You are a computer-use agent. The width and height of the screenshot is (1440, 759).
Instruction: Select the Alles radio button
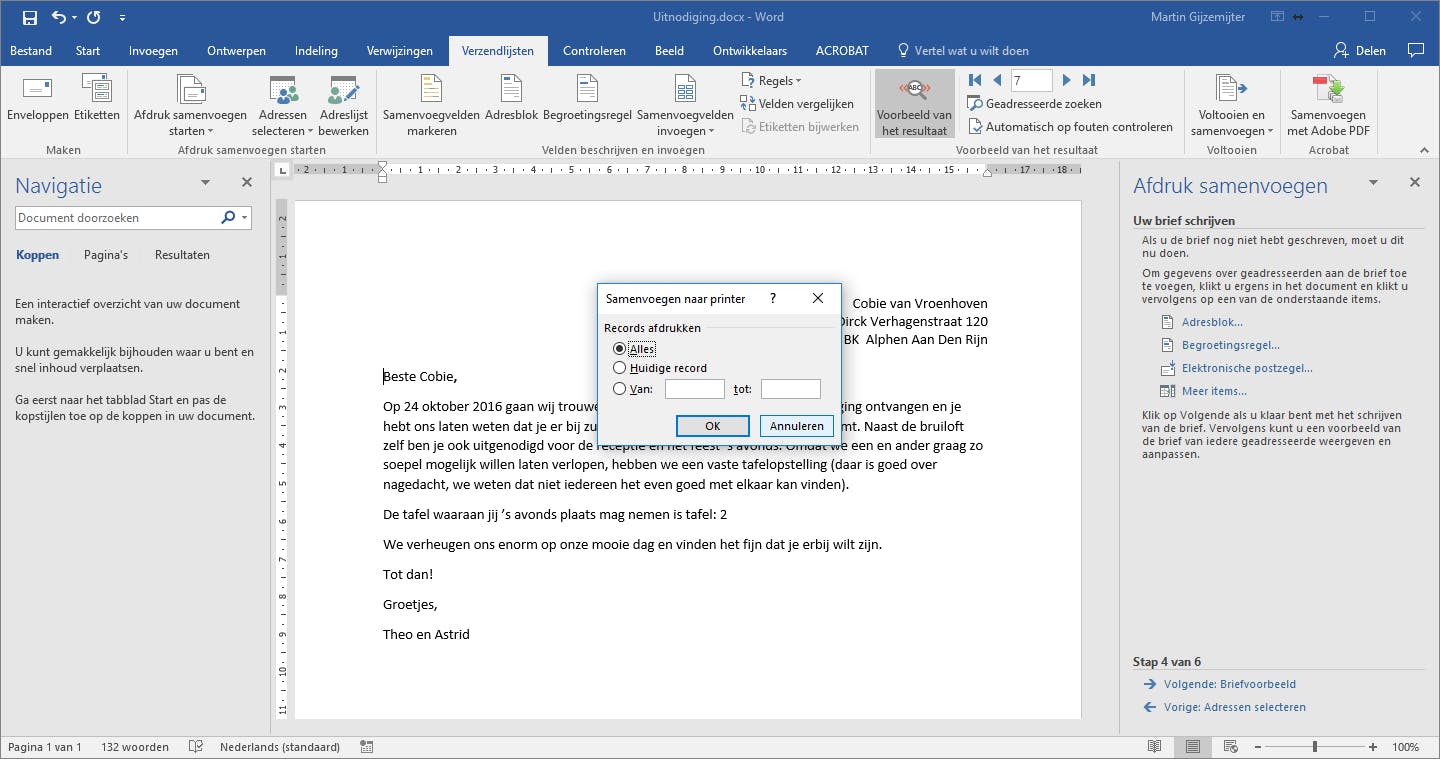[620, 349]
